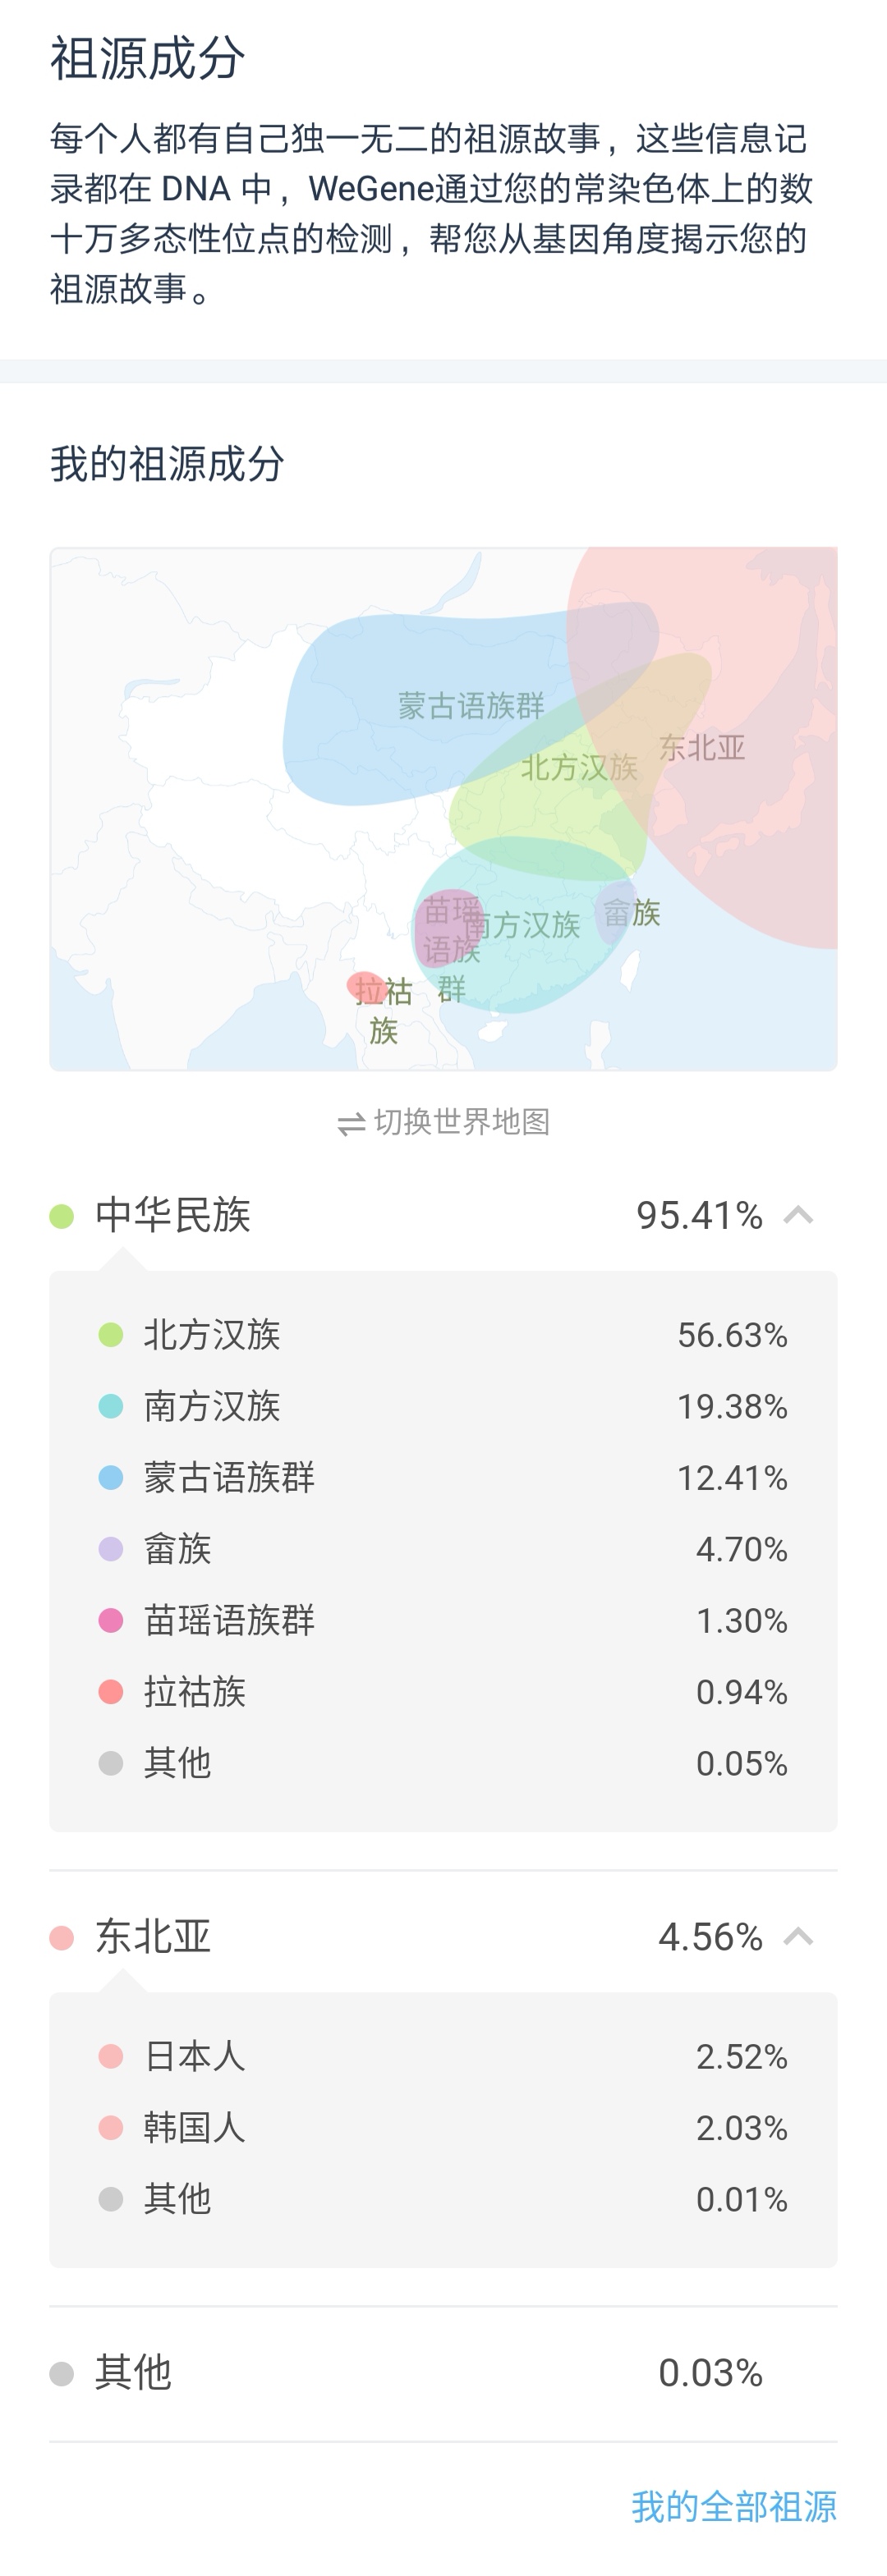Select the 北方汉族 row
The width and height of the screenshot is (887, 2576).
coord(443,1335)
